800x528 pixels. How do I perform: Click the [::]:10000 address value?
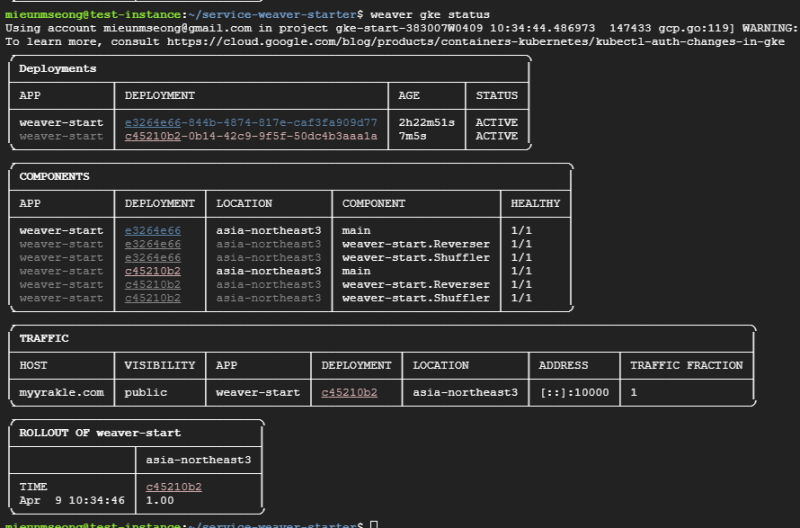coord(574,393)
